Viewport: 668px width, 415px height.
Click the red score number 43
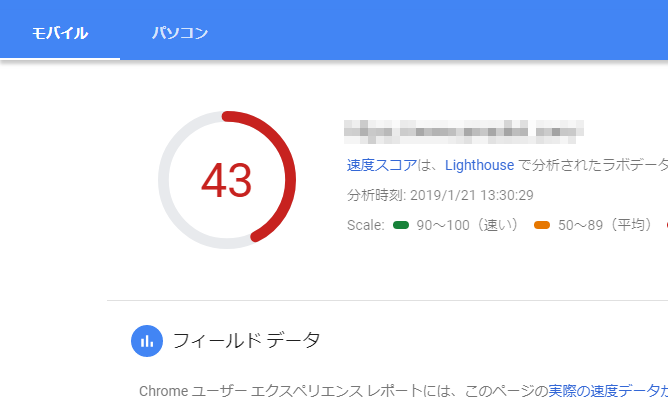(227, 181)
